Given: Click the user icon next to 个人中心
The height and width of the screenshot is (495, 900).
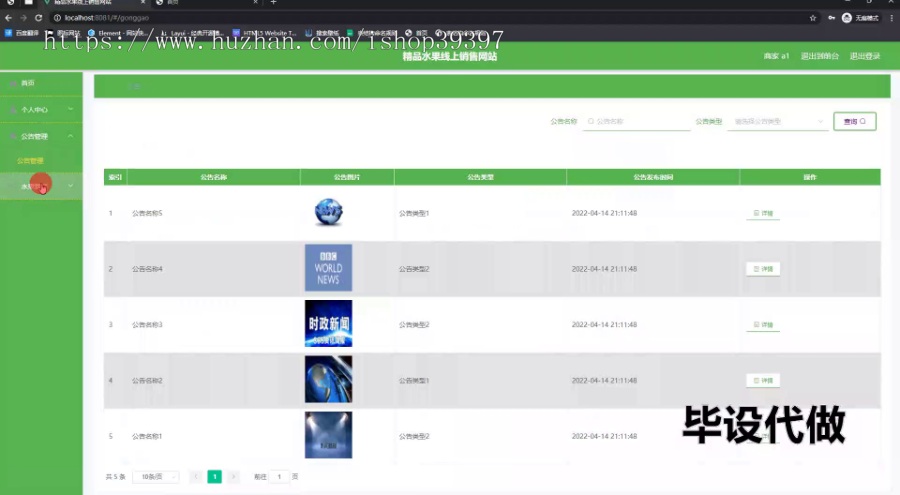Looking at the screenshot, I should click(13, 110).
